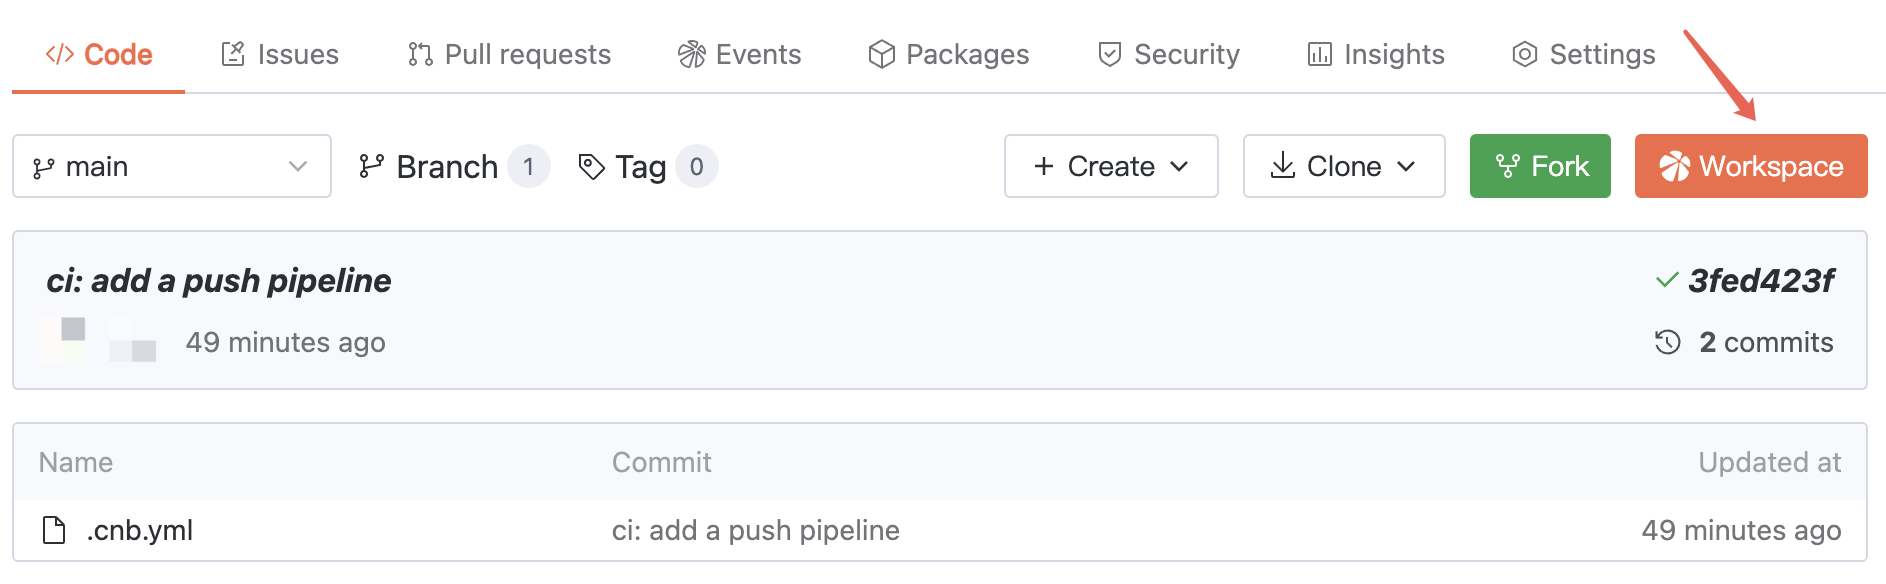Switch to the Issues tab

point(280,54)
